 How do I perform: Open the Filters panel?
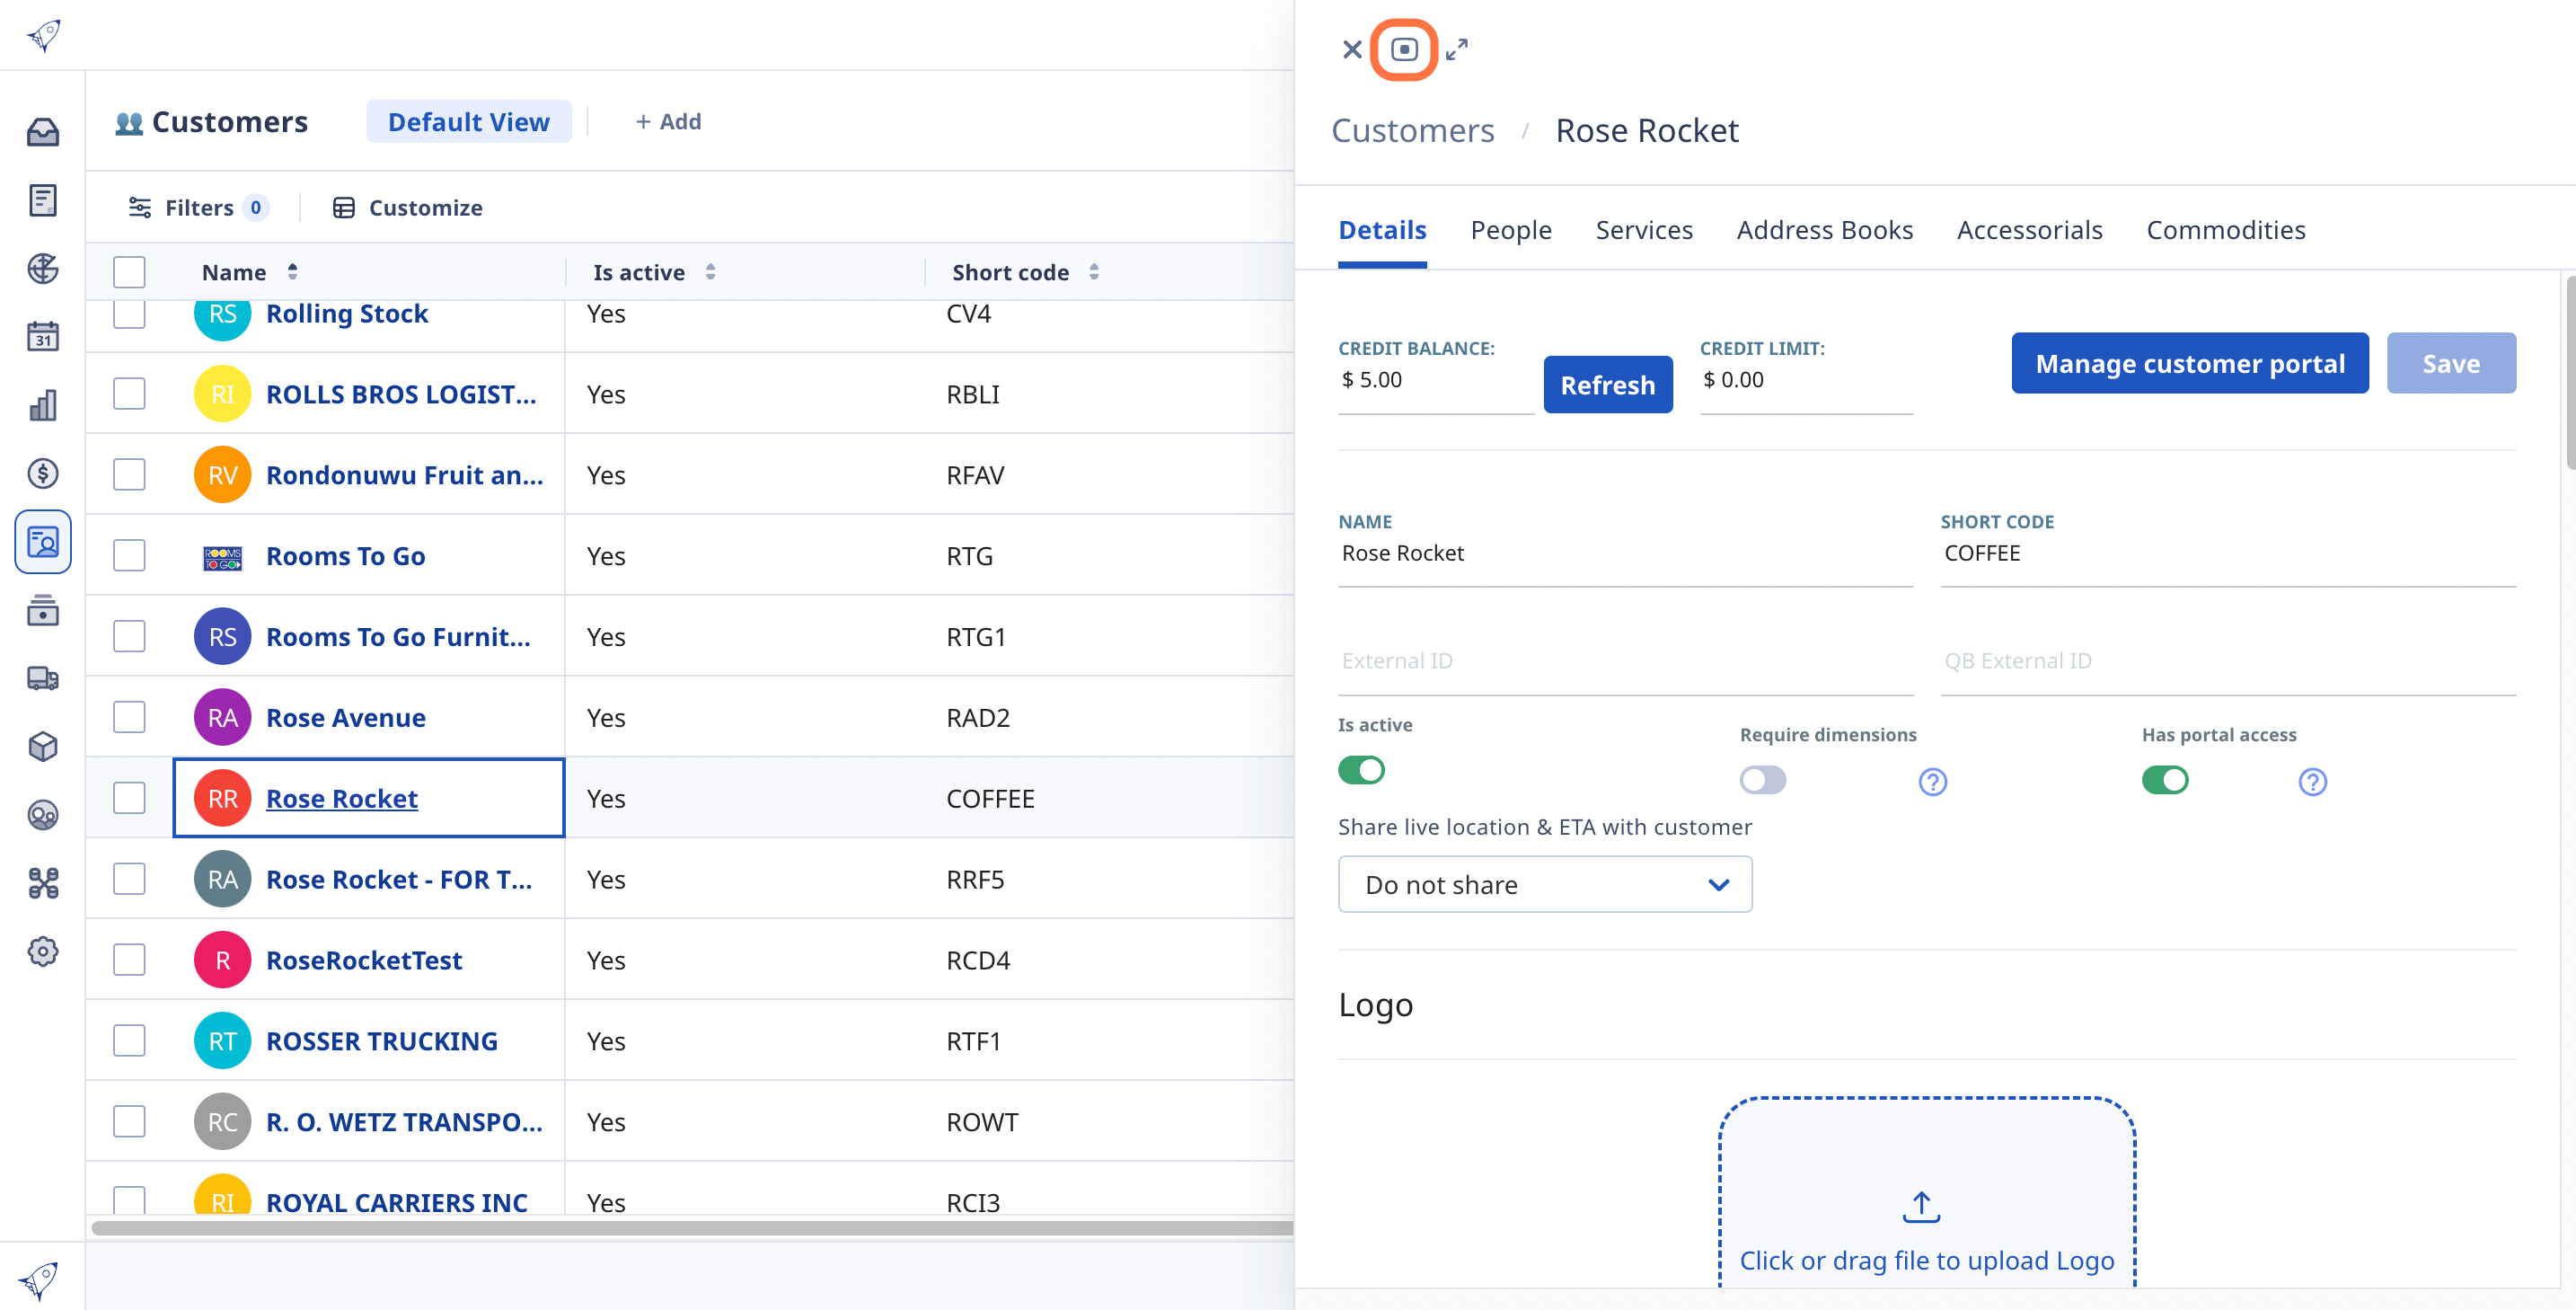click(198, 208)
